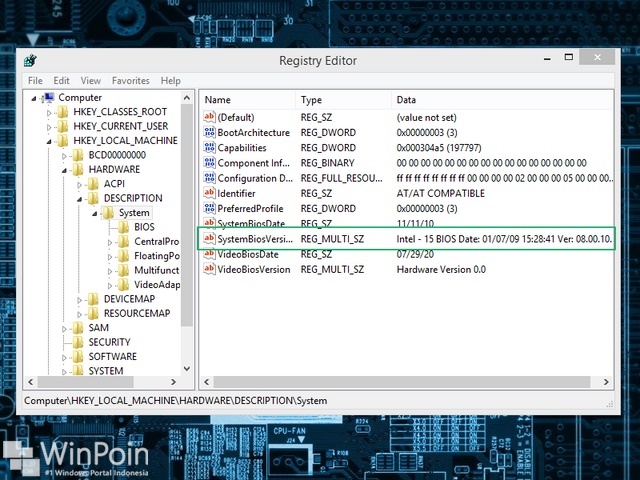Sort values by the Type column header
This screenshot has width=640, height=480.
coord(343,100)
